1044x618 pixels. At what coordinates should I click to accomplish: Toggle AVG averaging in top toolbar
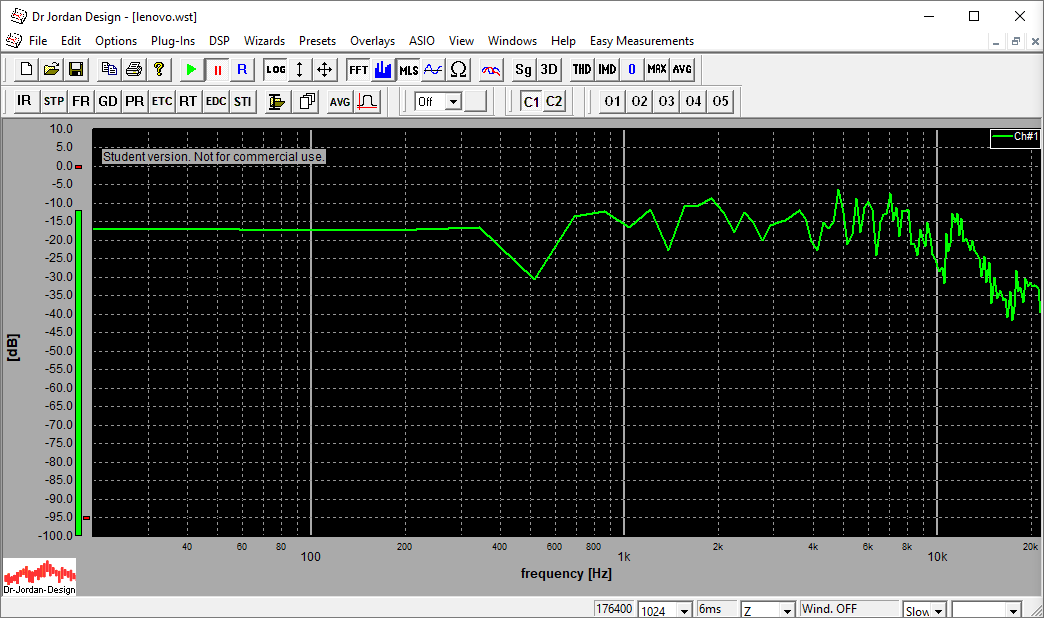point(682,69)
